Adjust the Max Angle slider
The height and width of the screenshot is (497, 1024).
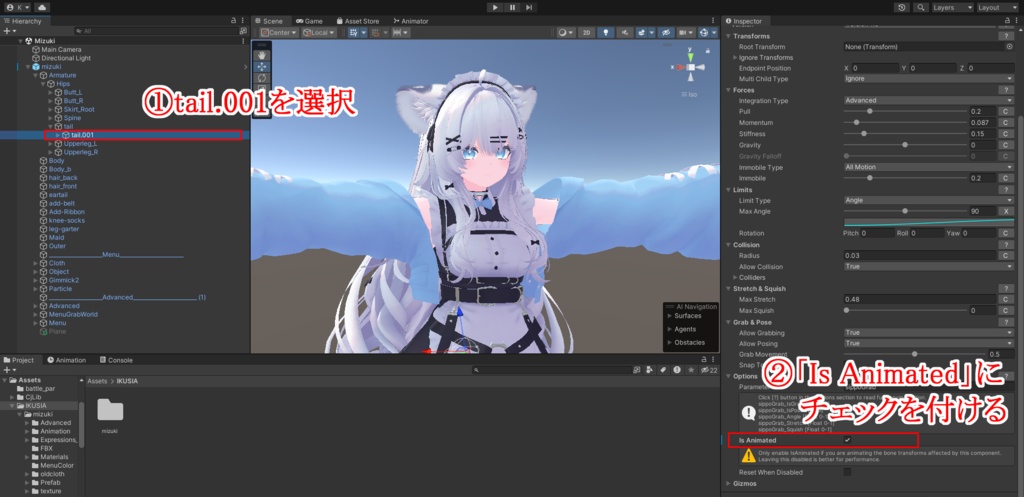coord(905,212)
